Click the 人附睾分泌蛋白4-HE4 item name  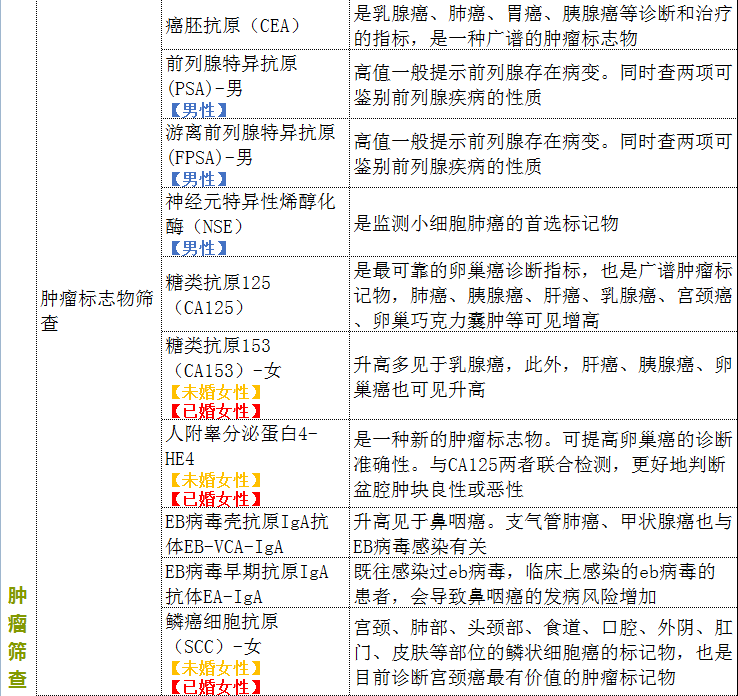pyautogui.click(x=241, y=446)
